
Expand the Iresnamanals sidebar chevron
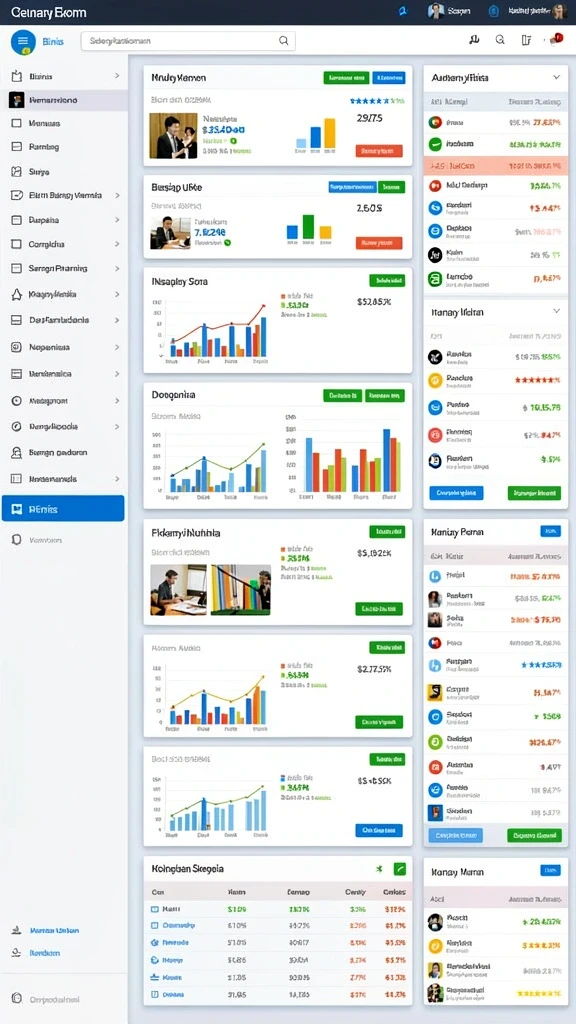[117, 479]
